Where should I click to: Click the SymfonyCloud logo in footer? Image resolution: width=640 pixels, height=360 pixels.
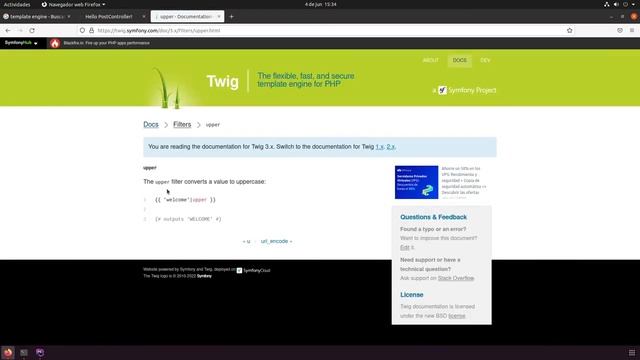253,270
